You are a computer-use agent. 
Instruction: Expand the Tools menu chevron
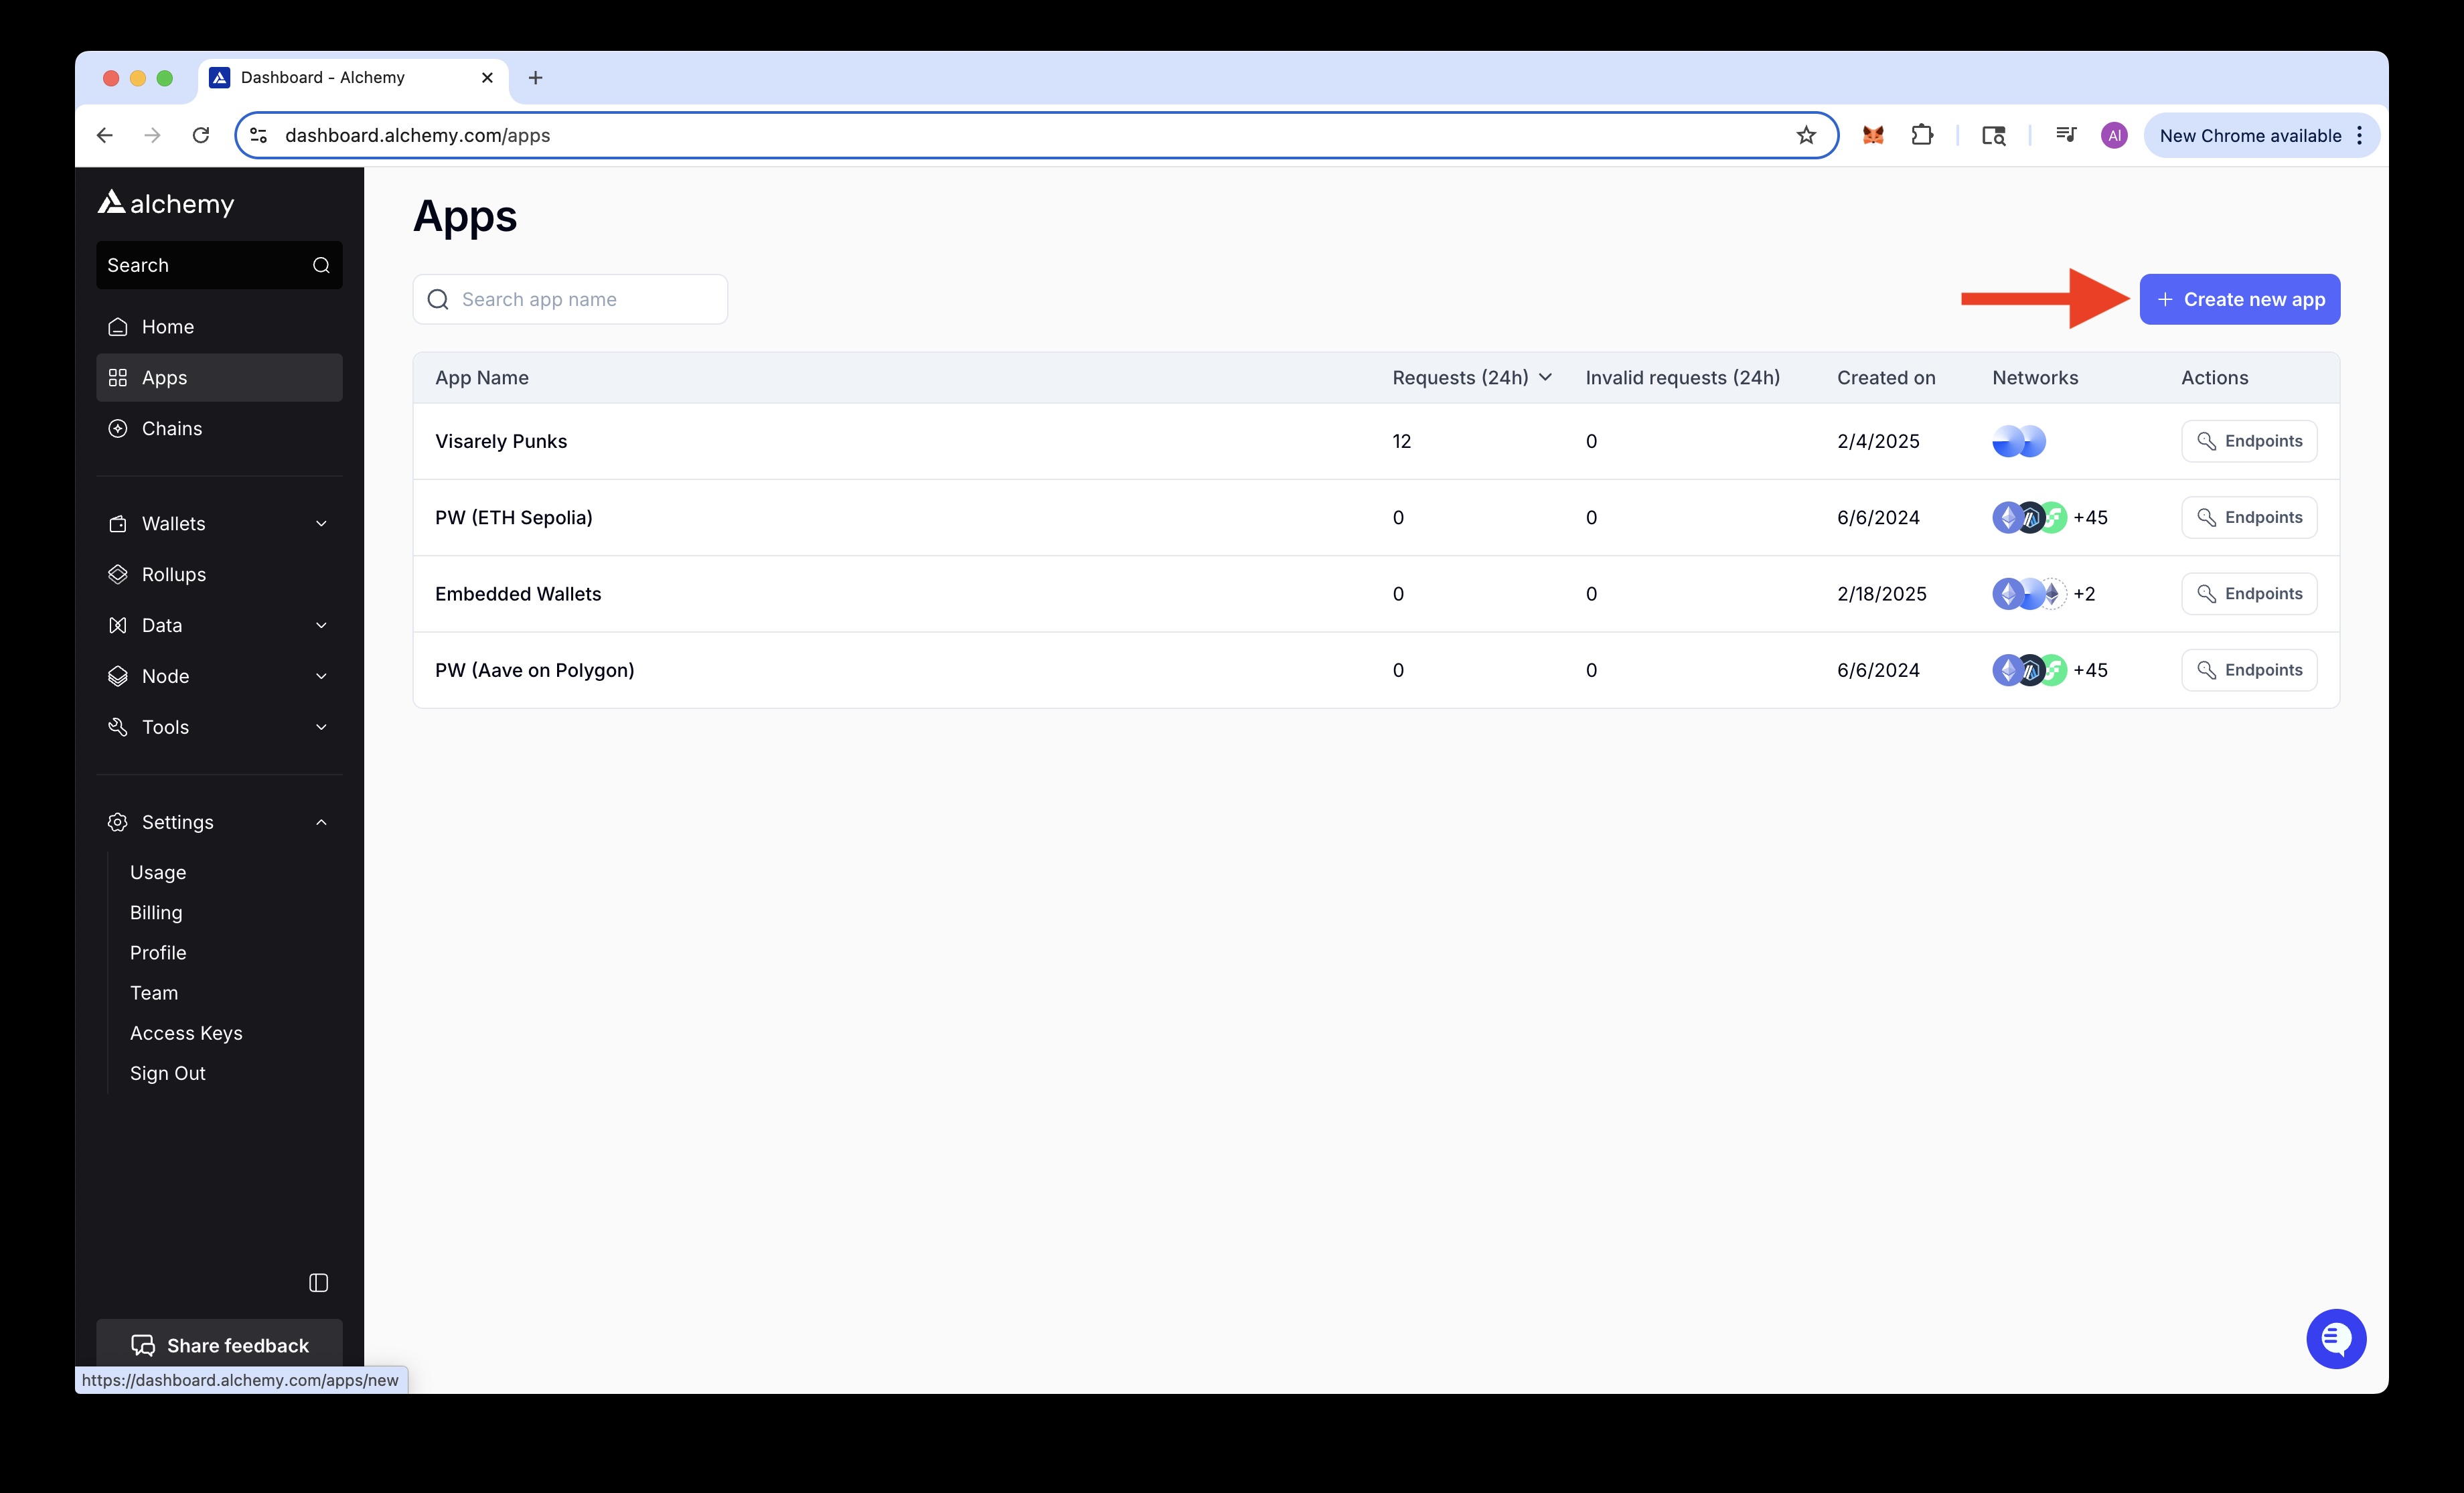pos(321,727)
